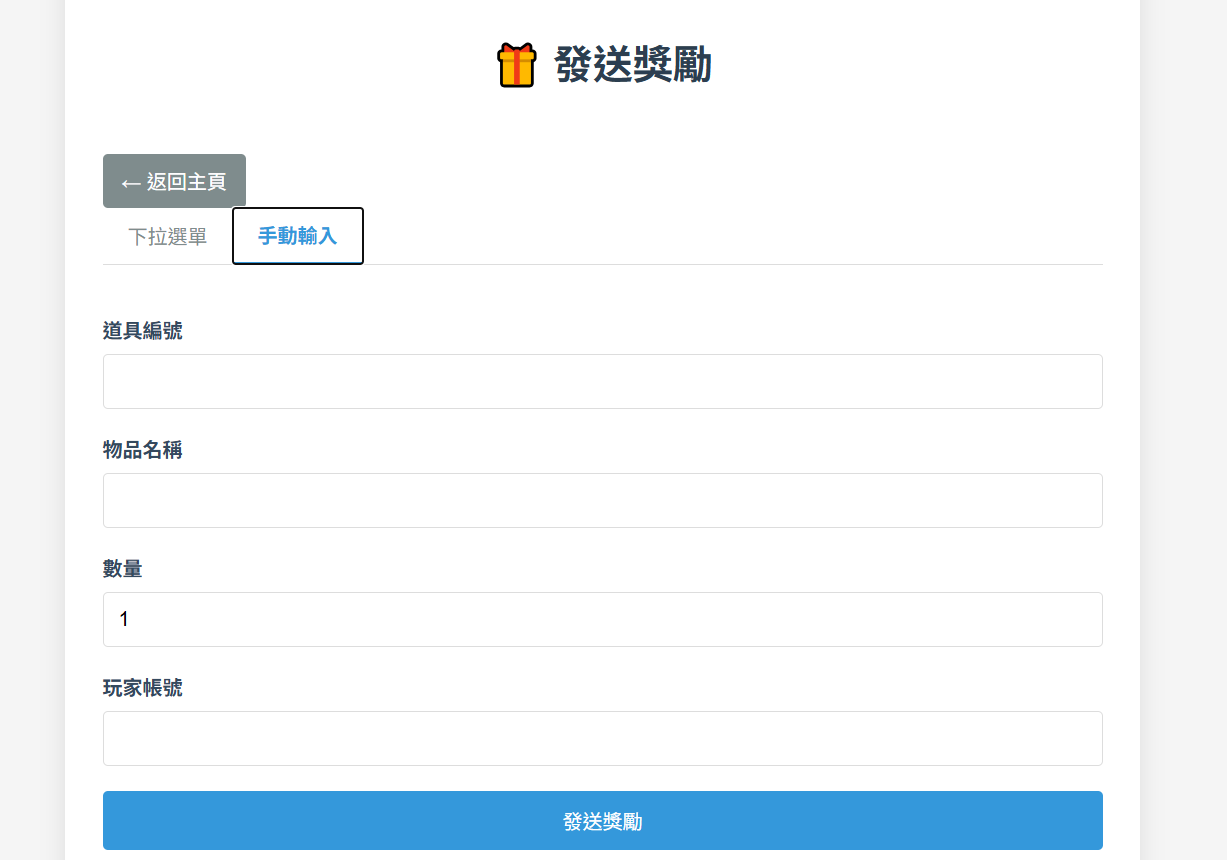This screenshot has width=1227, height=860.
Task: Click the 發送獎勵 page heading text
Action: pyautogui.click(x=632, y=65)
